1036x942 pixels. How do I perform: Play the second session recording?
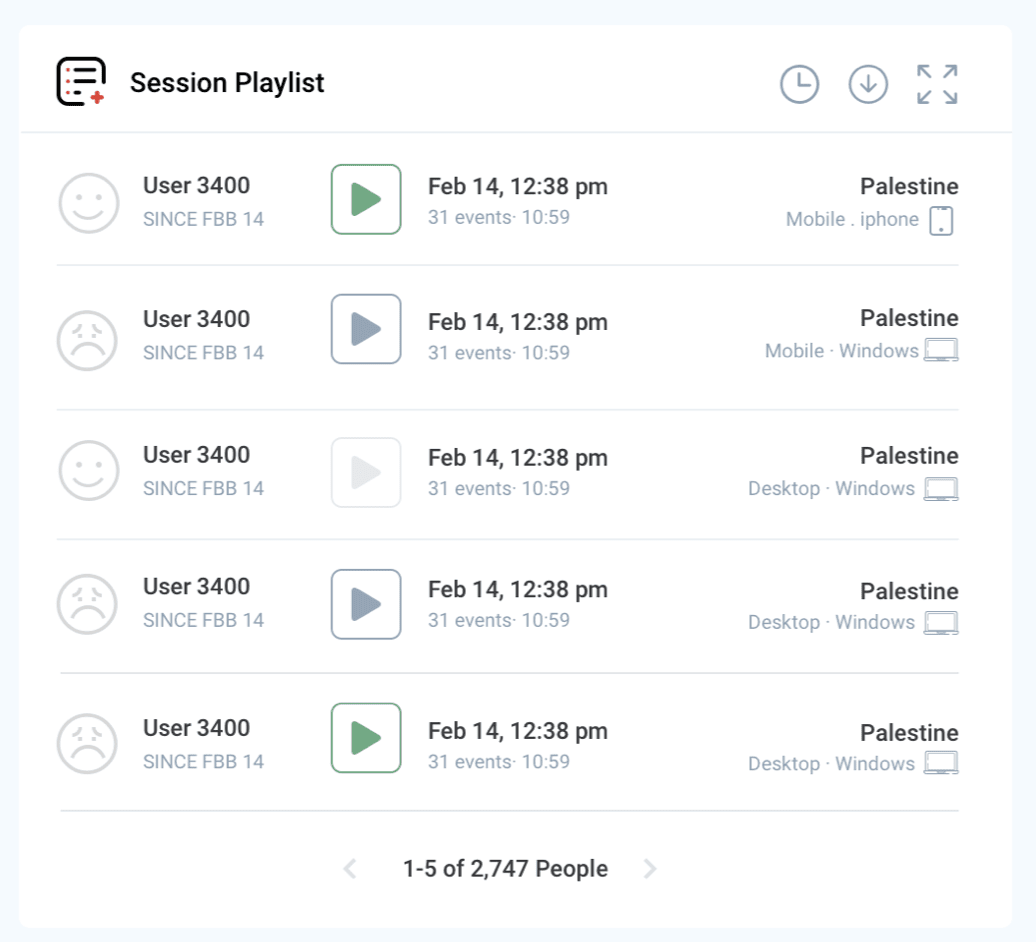[365, 330]
